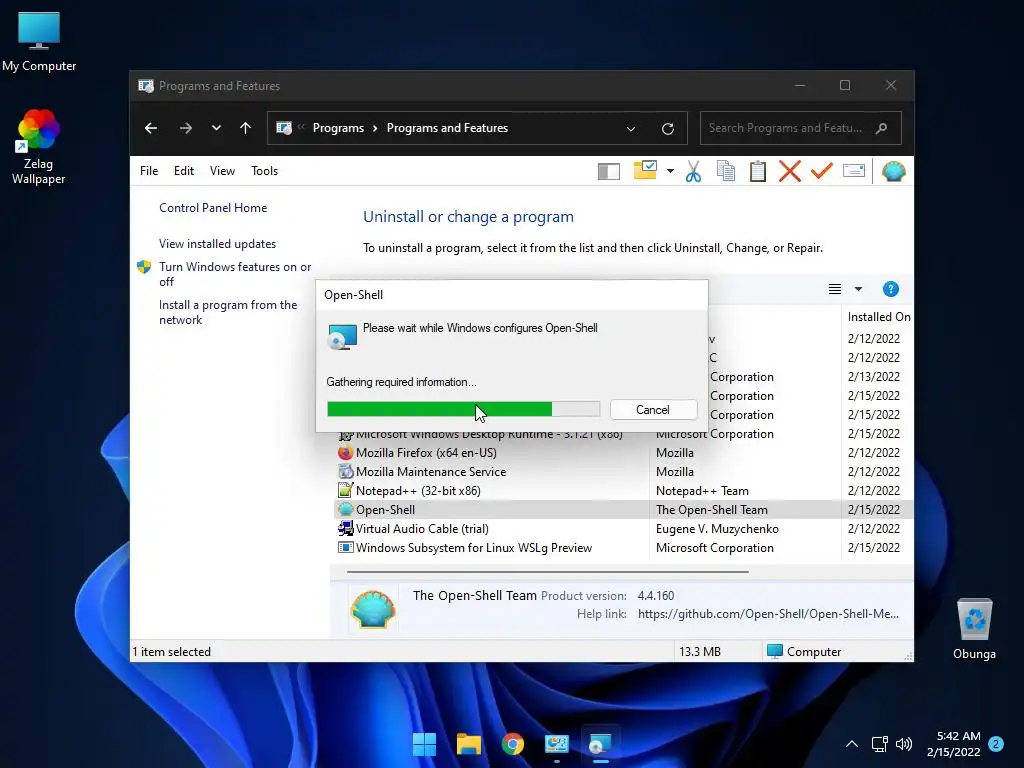The image size is (1024, 768).
Task: Open the File menu
Action: click(149, 170)
